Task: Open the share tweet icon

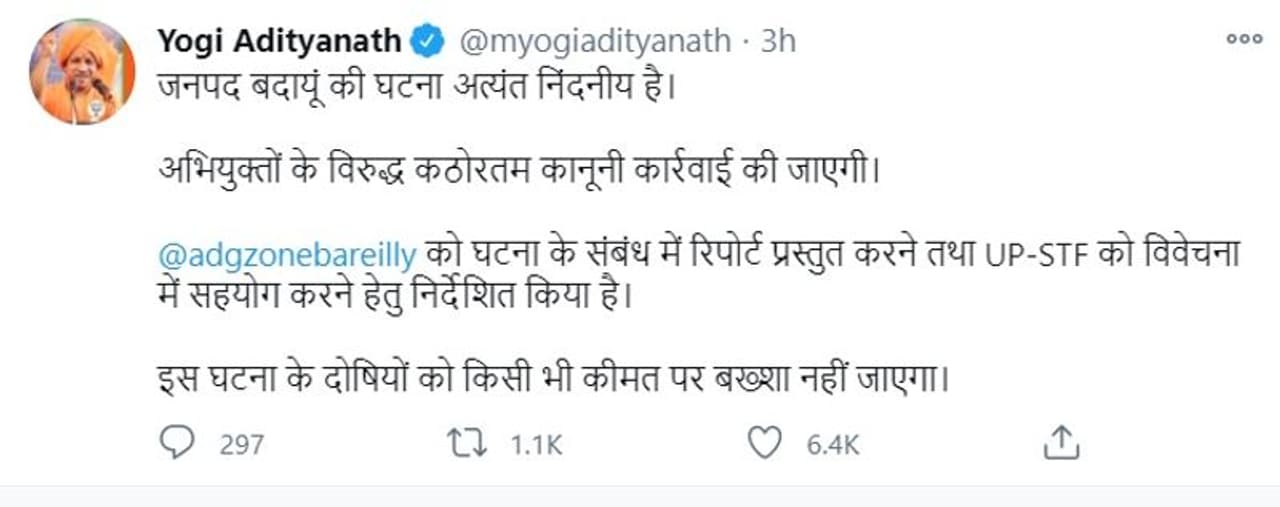Action: pos(1062,442)
